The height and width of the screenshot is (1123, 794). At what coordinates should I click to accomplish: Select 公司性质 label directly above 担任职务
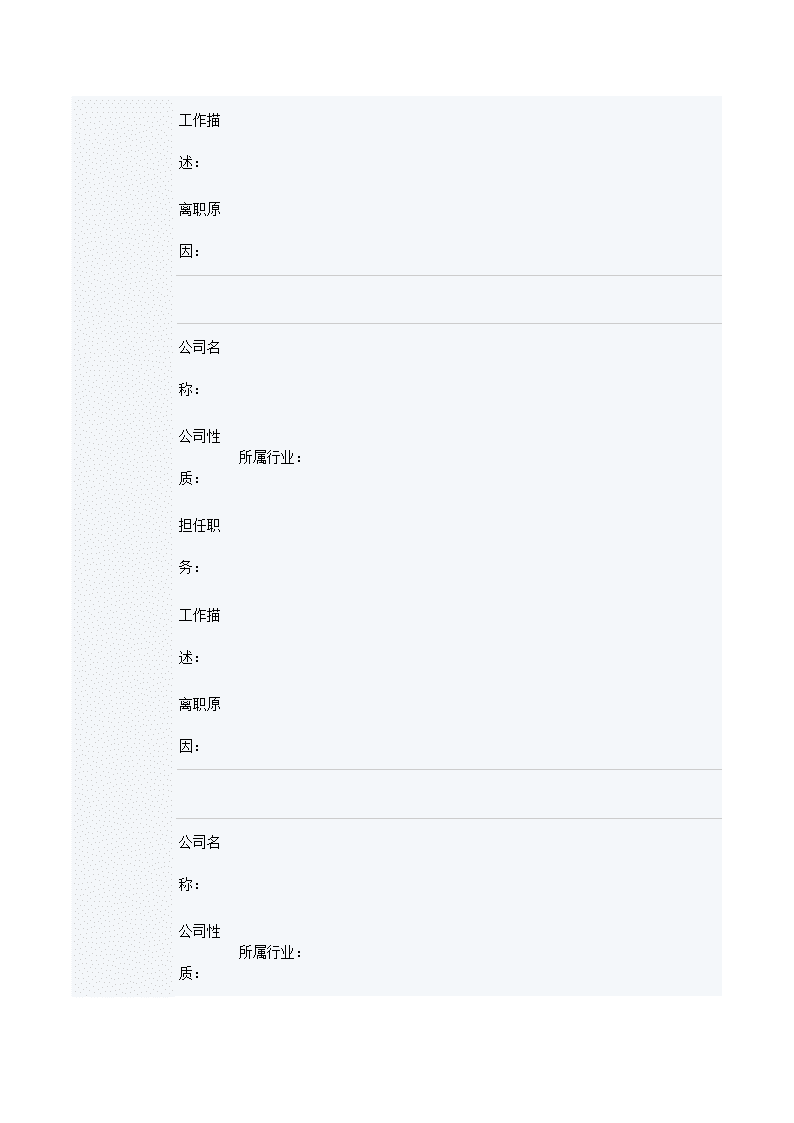click(x=199, y=457)
